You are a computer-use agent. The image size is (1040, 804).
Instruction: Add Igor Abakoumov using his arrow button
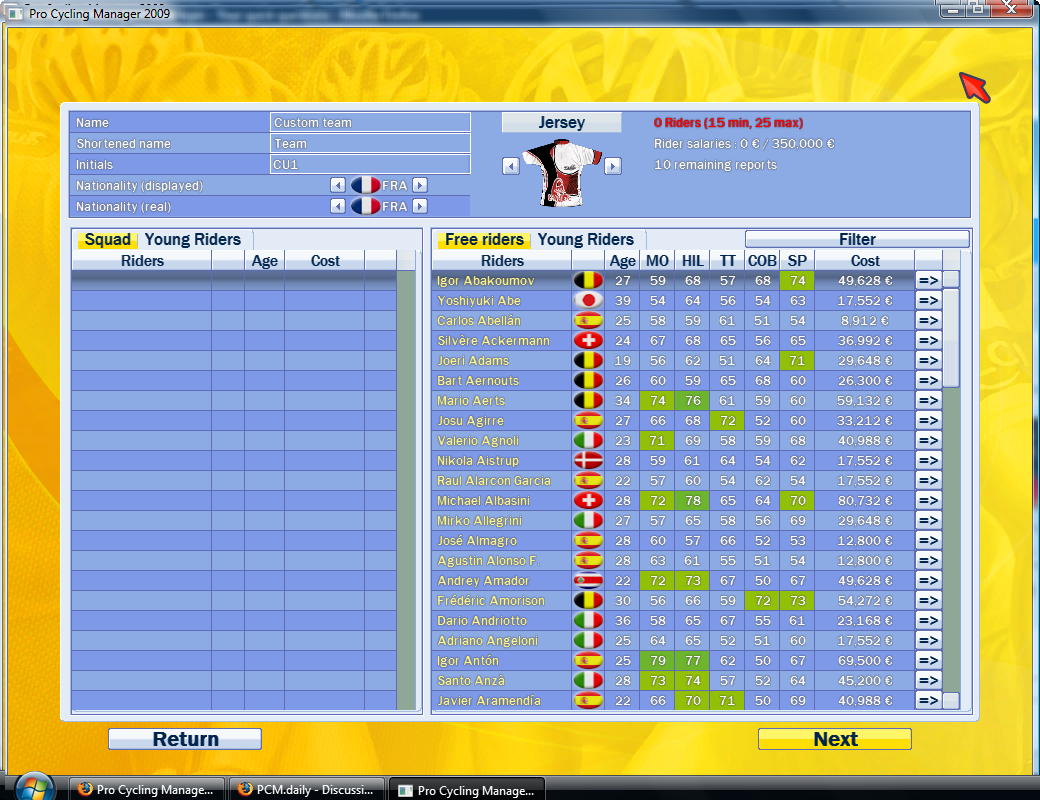pyautogui.click(x=928, y=281)
